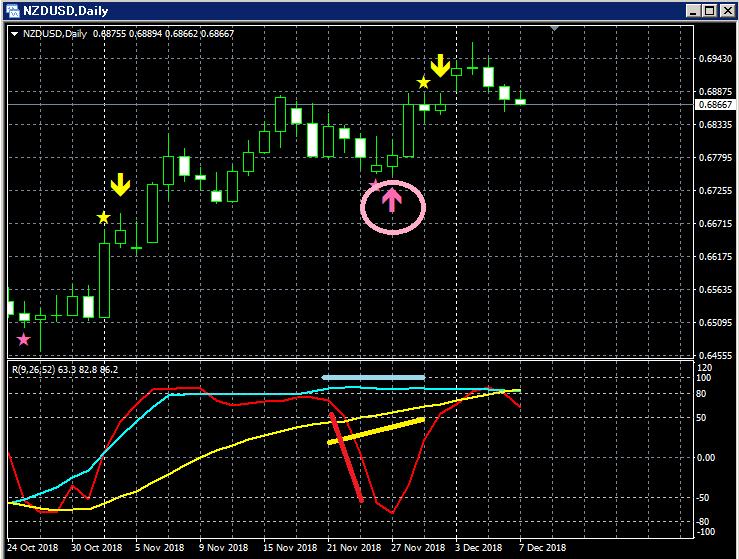Click indicator scale value 80
Screen dimensions: 739x559
[701, 394]
